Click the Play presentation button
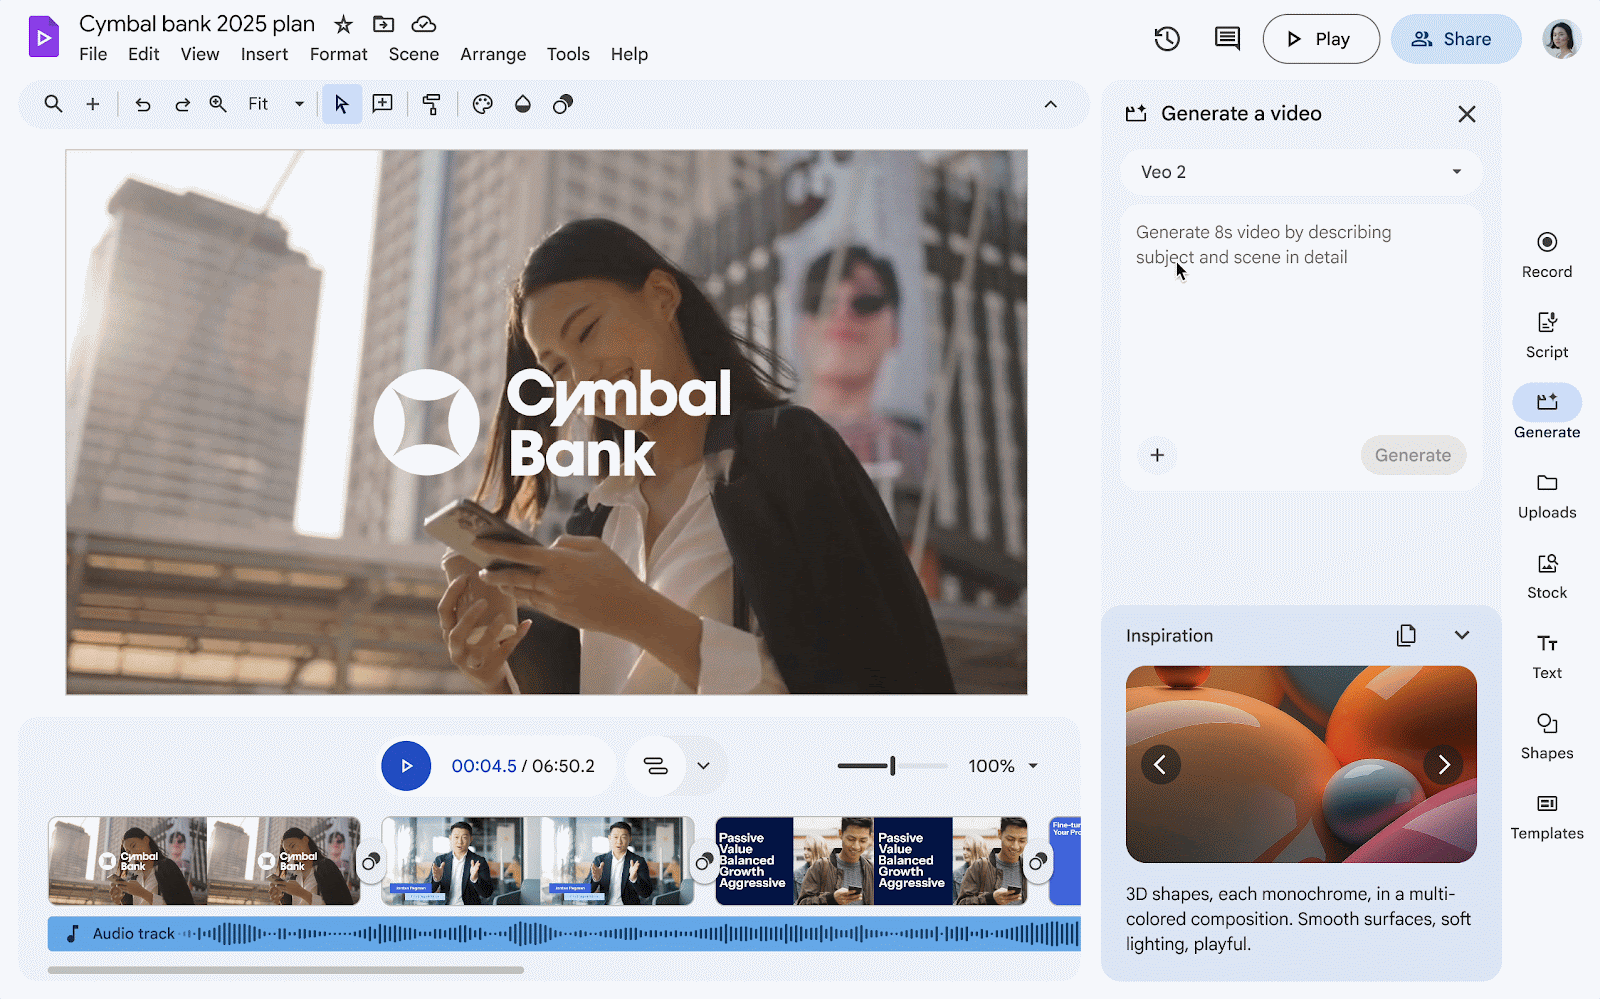The height and width of the screenshot is (999, 1600). [1320, 39]
